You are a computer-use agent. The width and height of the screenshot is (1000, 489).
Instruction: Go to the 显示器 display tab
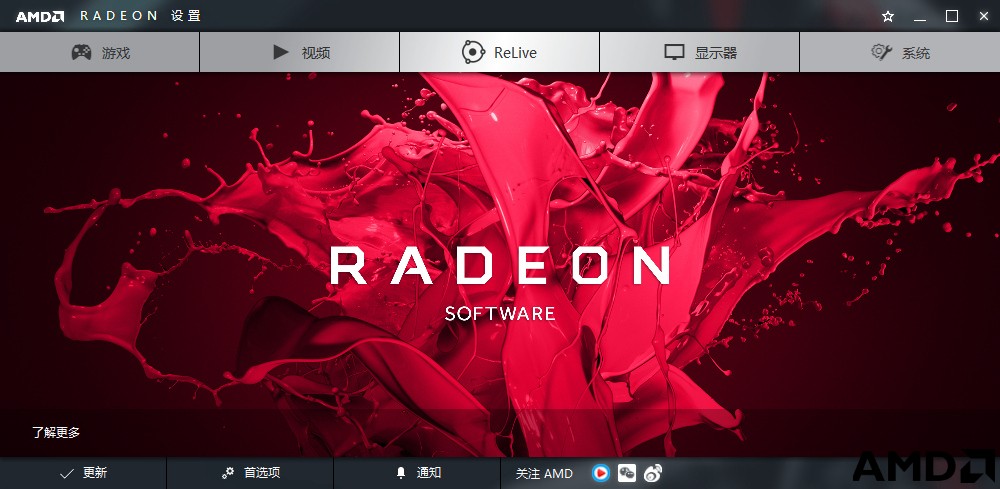pyautogui.click(x=700, y=52)
